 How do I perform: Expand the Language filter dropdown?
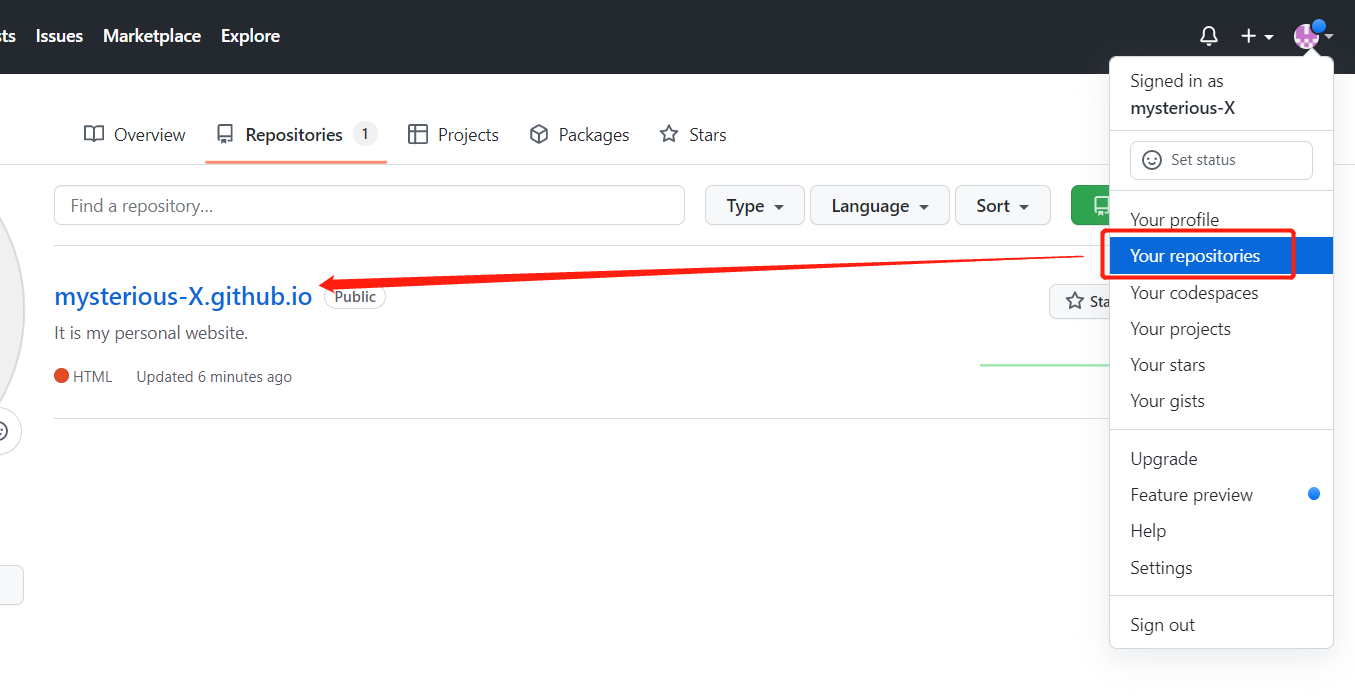click(x=879, y=206)
